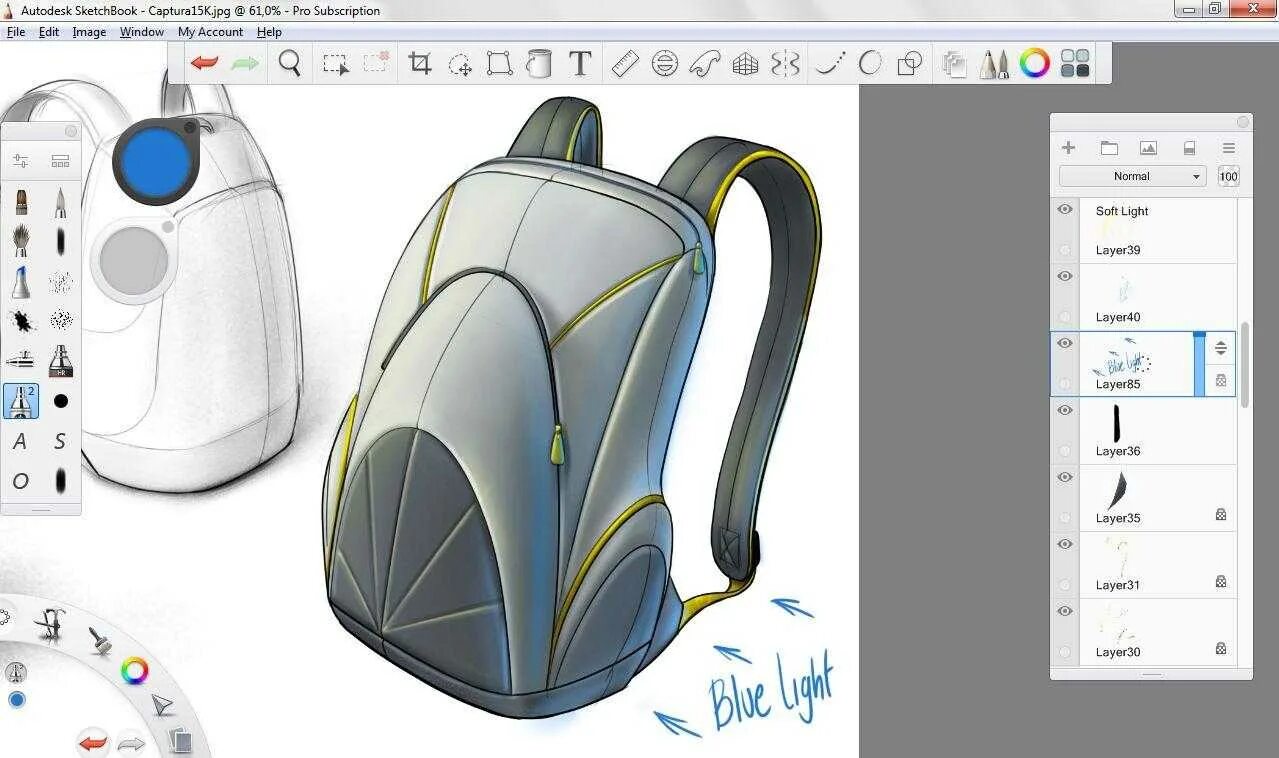The height and width of the screenshot is (758, 1279).
Task: Open the Edit menu
Action: tap(49, 32)
